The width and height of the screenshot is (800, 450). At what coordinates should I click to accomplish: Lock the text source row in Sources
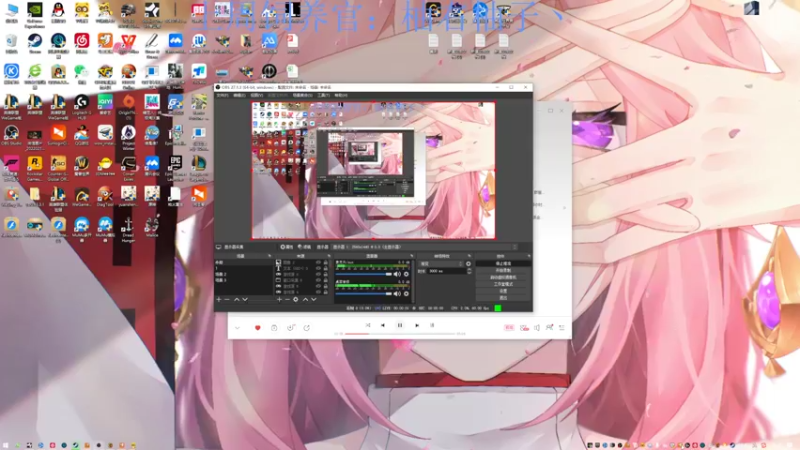(x=326, y=268)
